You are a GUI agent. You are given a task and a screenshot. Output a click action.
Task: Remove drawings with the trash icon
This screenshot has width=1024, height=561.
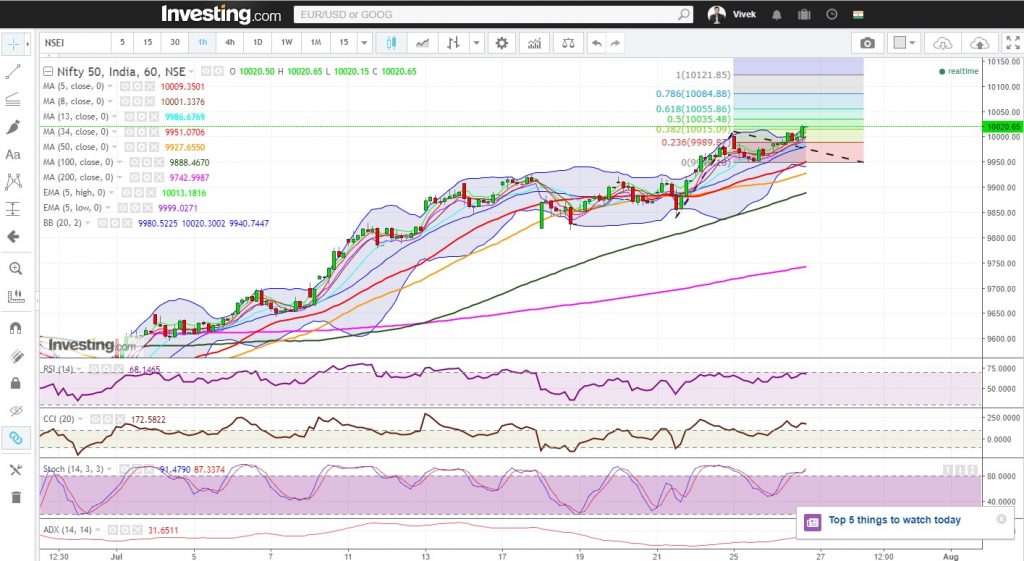coord(15,498)
